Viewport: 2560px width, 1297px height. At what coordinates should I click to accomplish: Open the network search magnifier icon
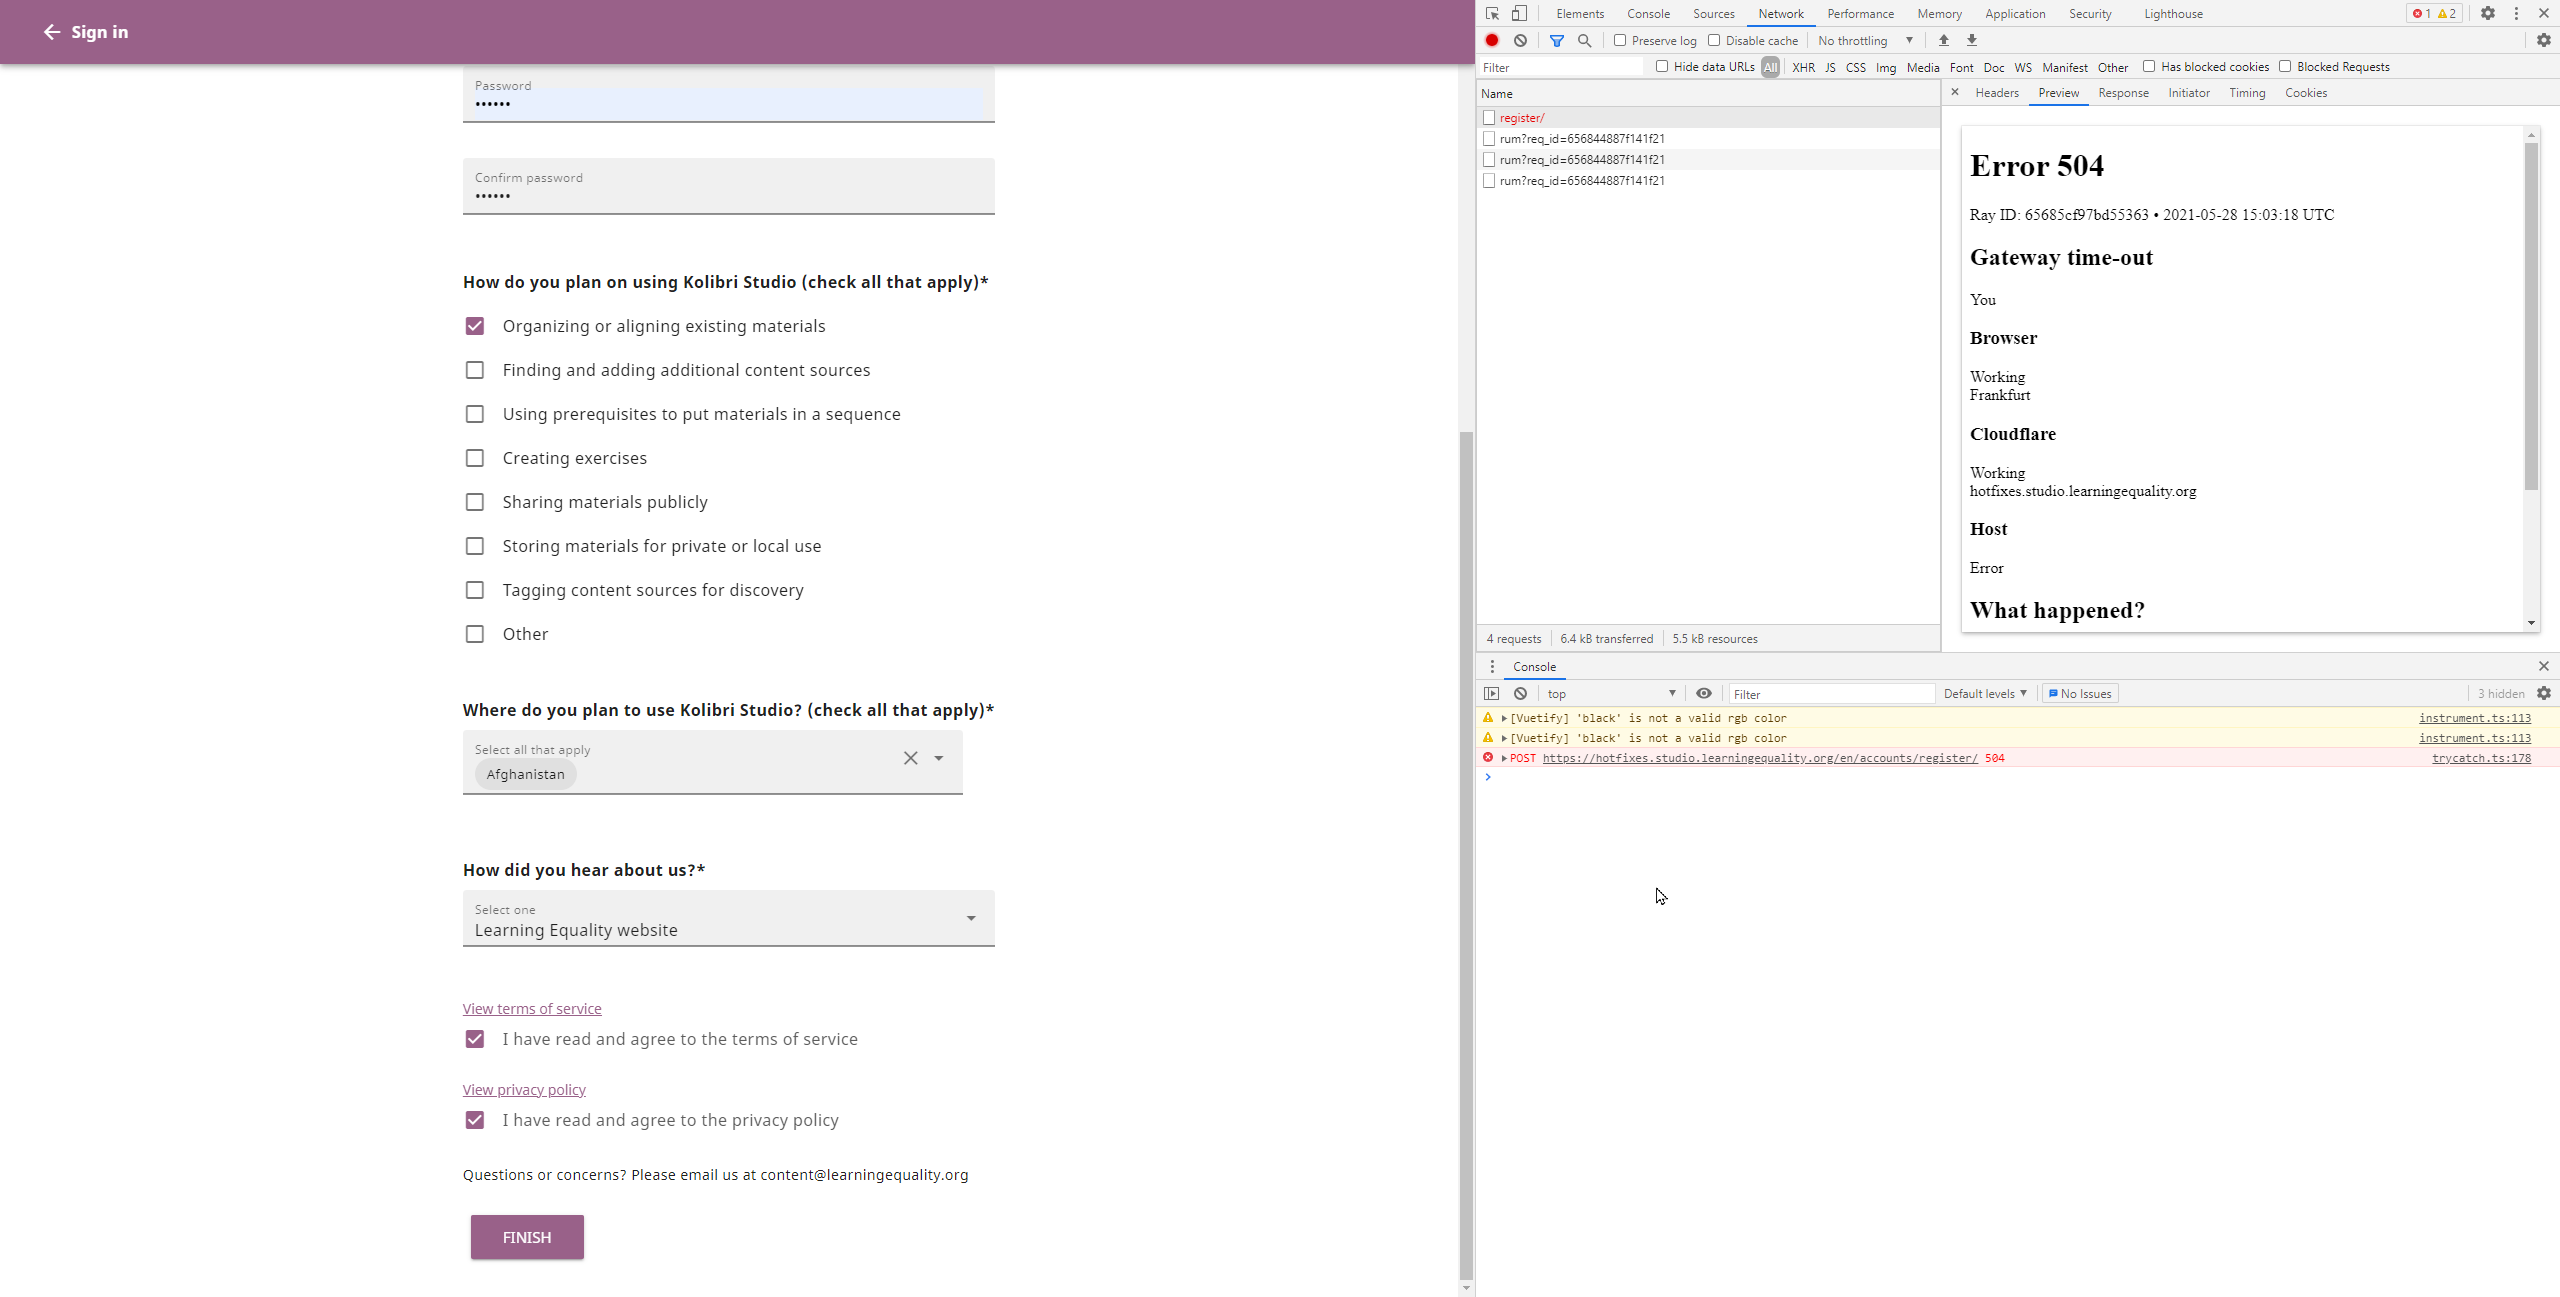pos(1585,40)
